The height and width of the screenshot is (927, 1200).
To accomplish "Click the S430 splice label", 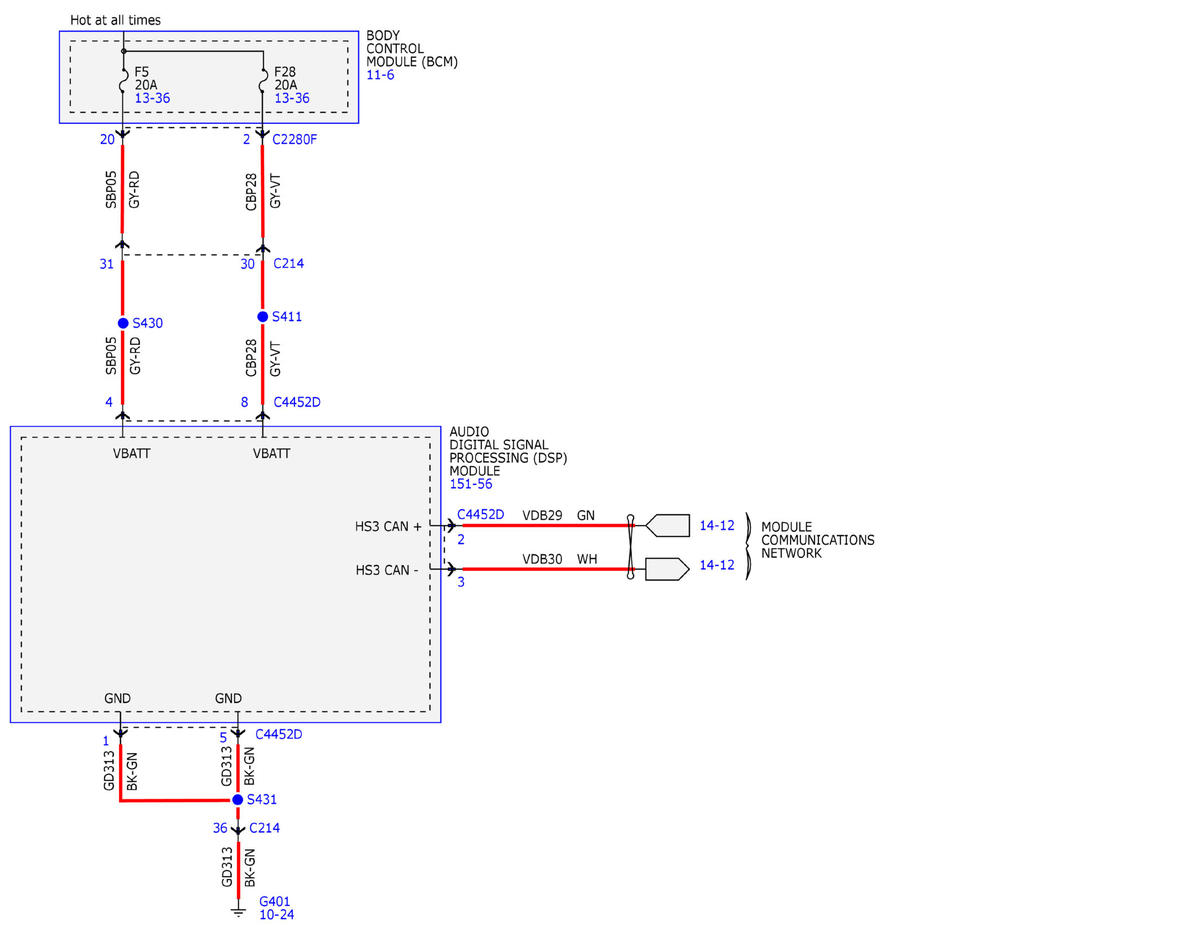I will tap(148, 323).
